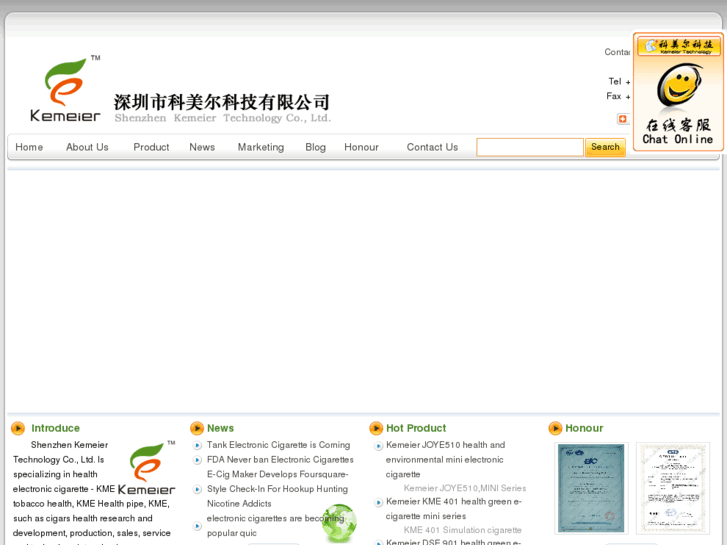Click the green globe icon in News
Screen dimensions: 727x545
[339, 523]
